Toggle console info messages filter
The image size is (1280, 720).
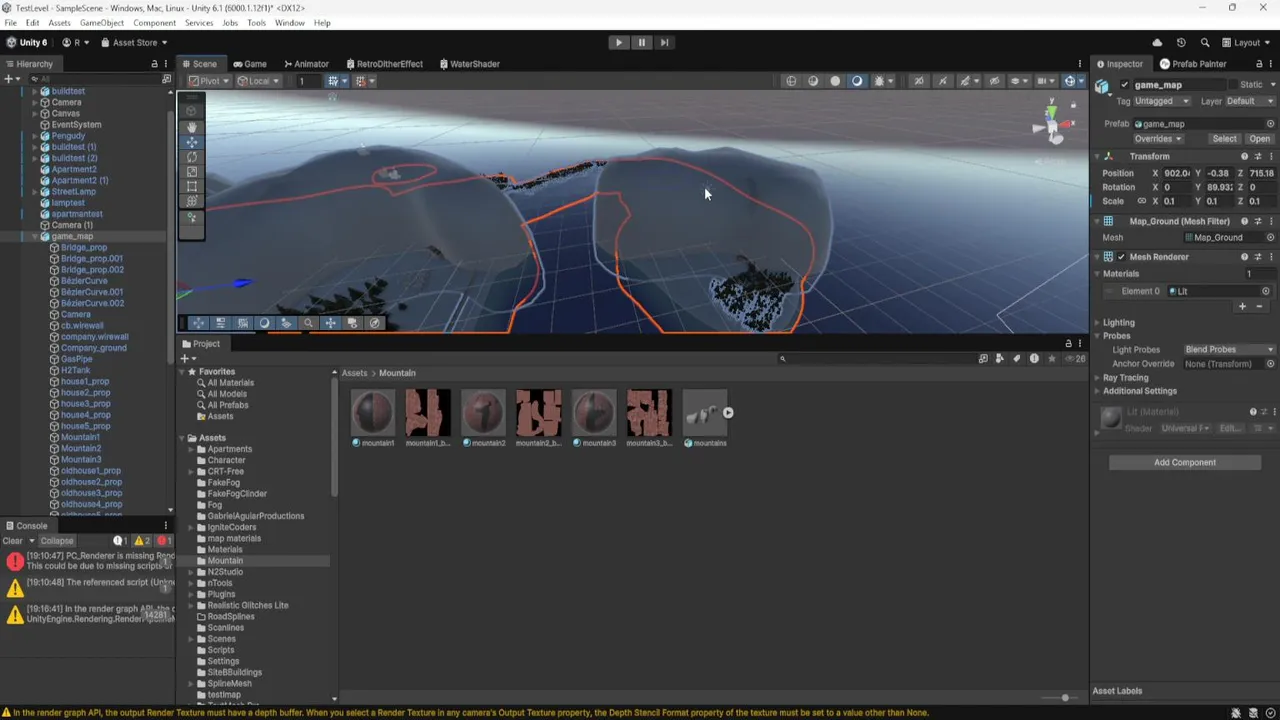pyautogui.click(x=121, y=541)
